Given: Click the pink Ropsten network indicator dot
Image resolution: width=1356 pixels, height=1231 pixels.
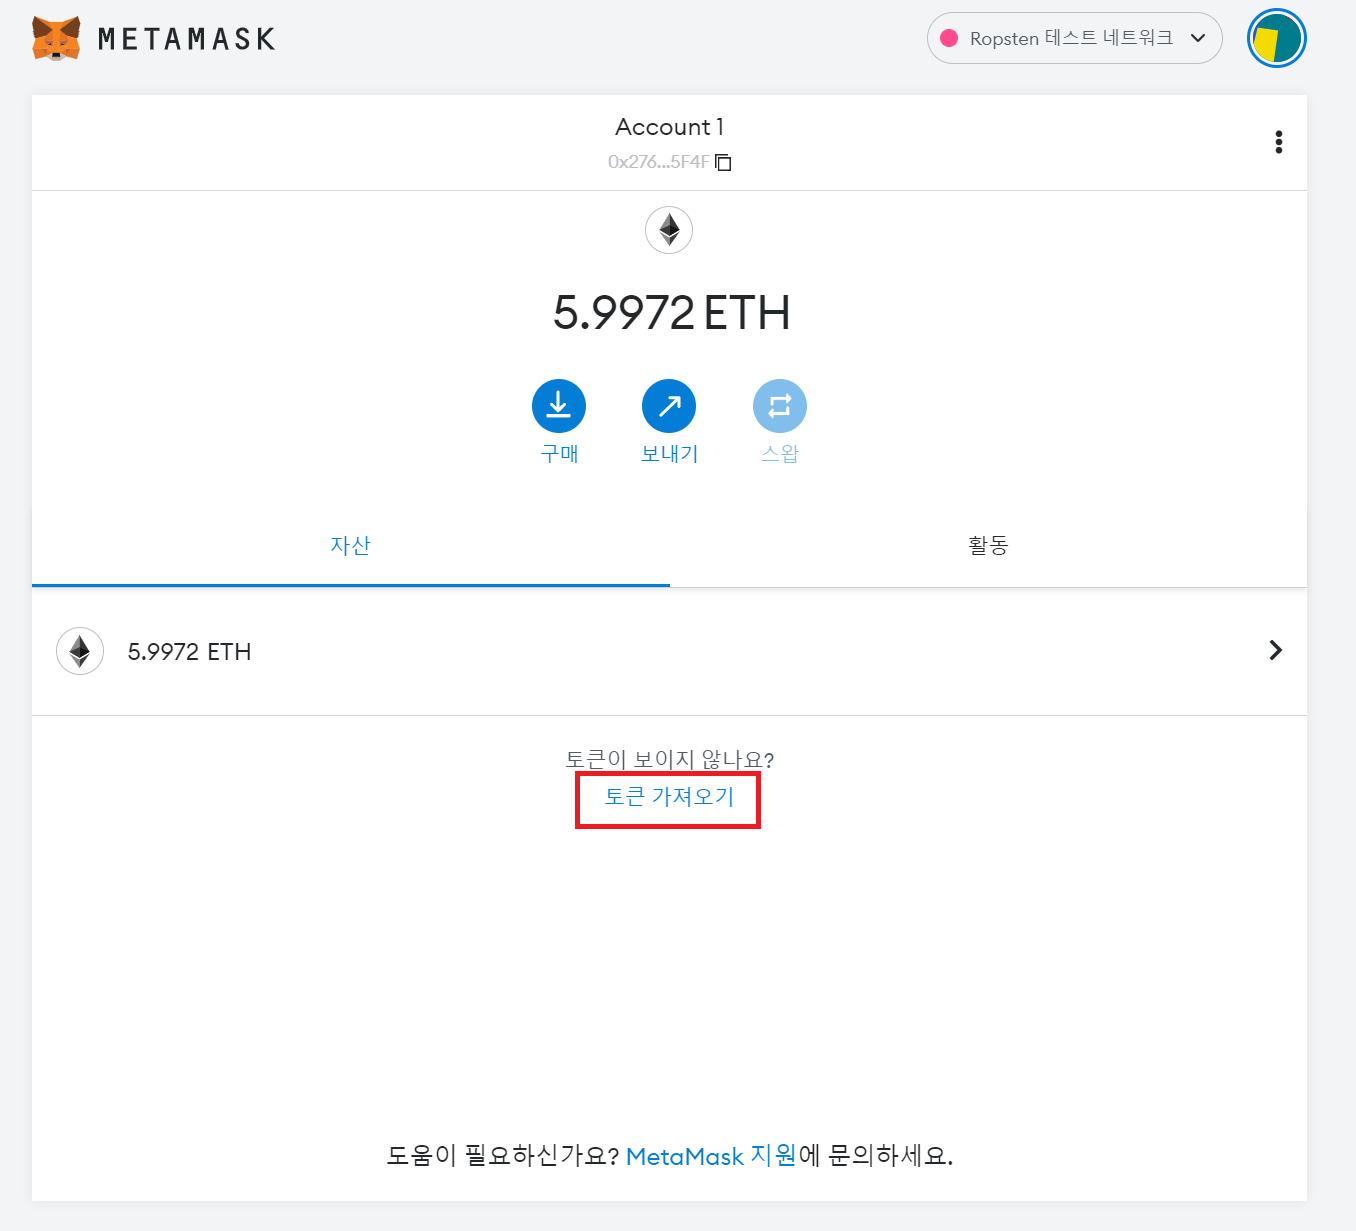Looking at the screenshot, I should coord(949,38).
